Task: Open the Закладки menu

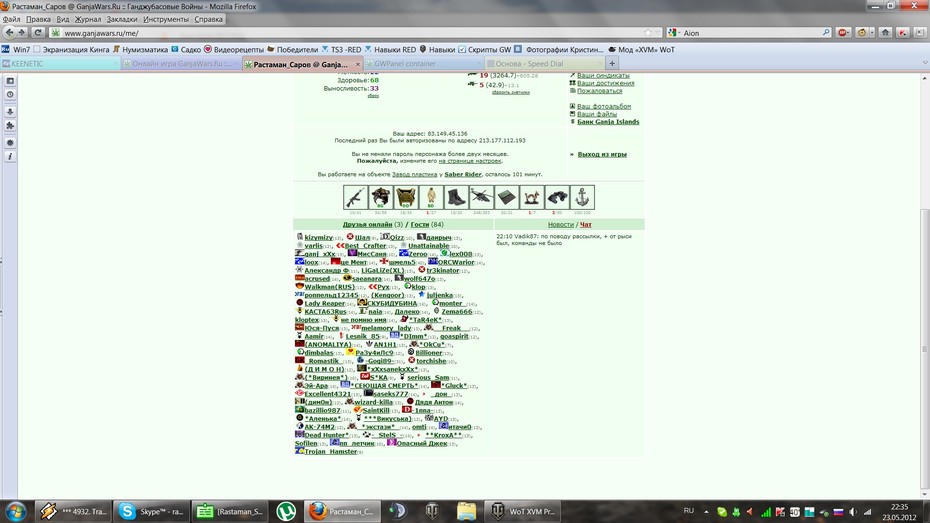Action: 122,19
